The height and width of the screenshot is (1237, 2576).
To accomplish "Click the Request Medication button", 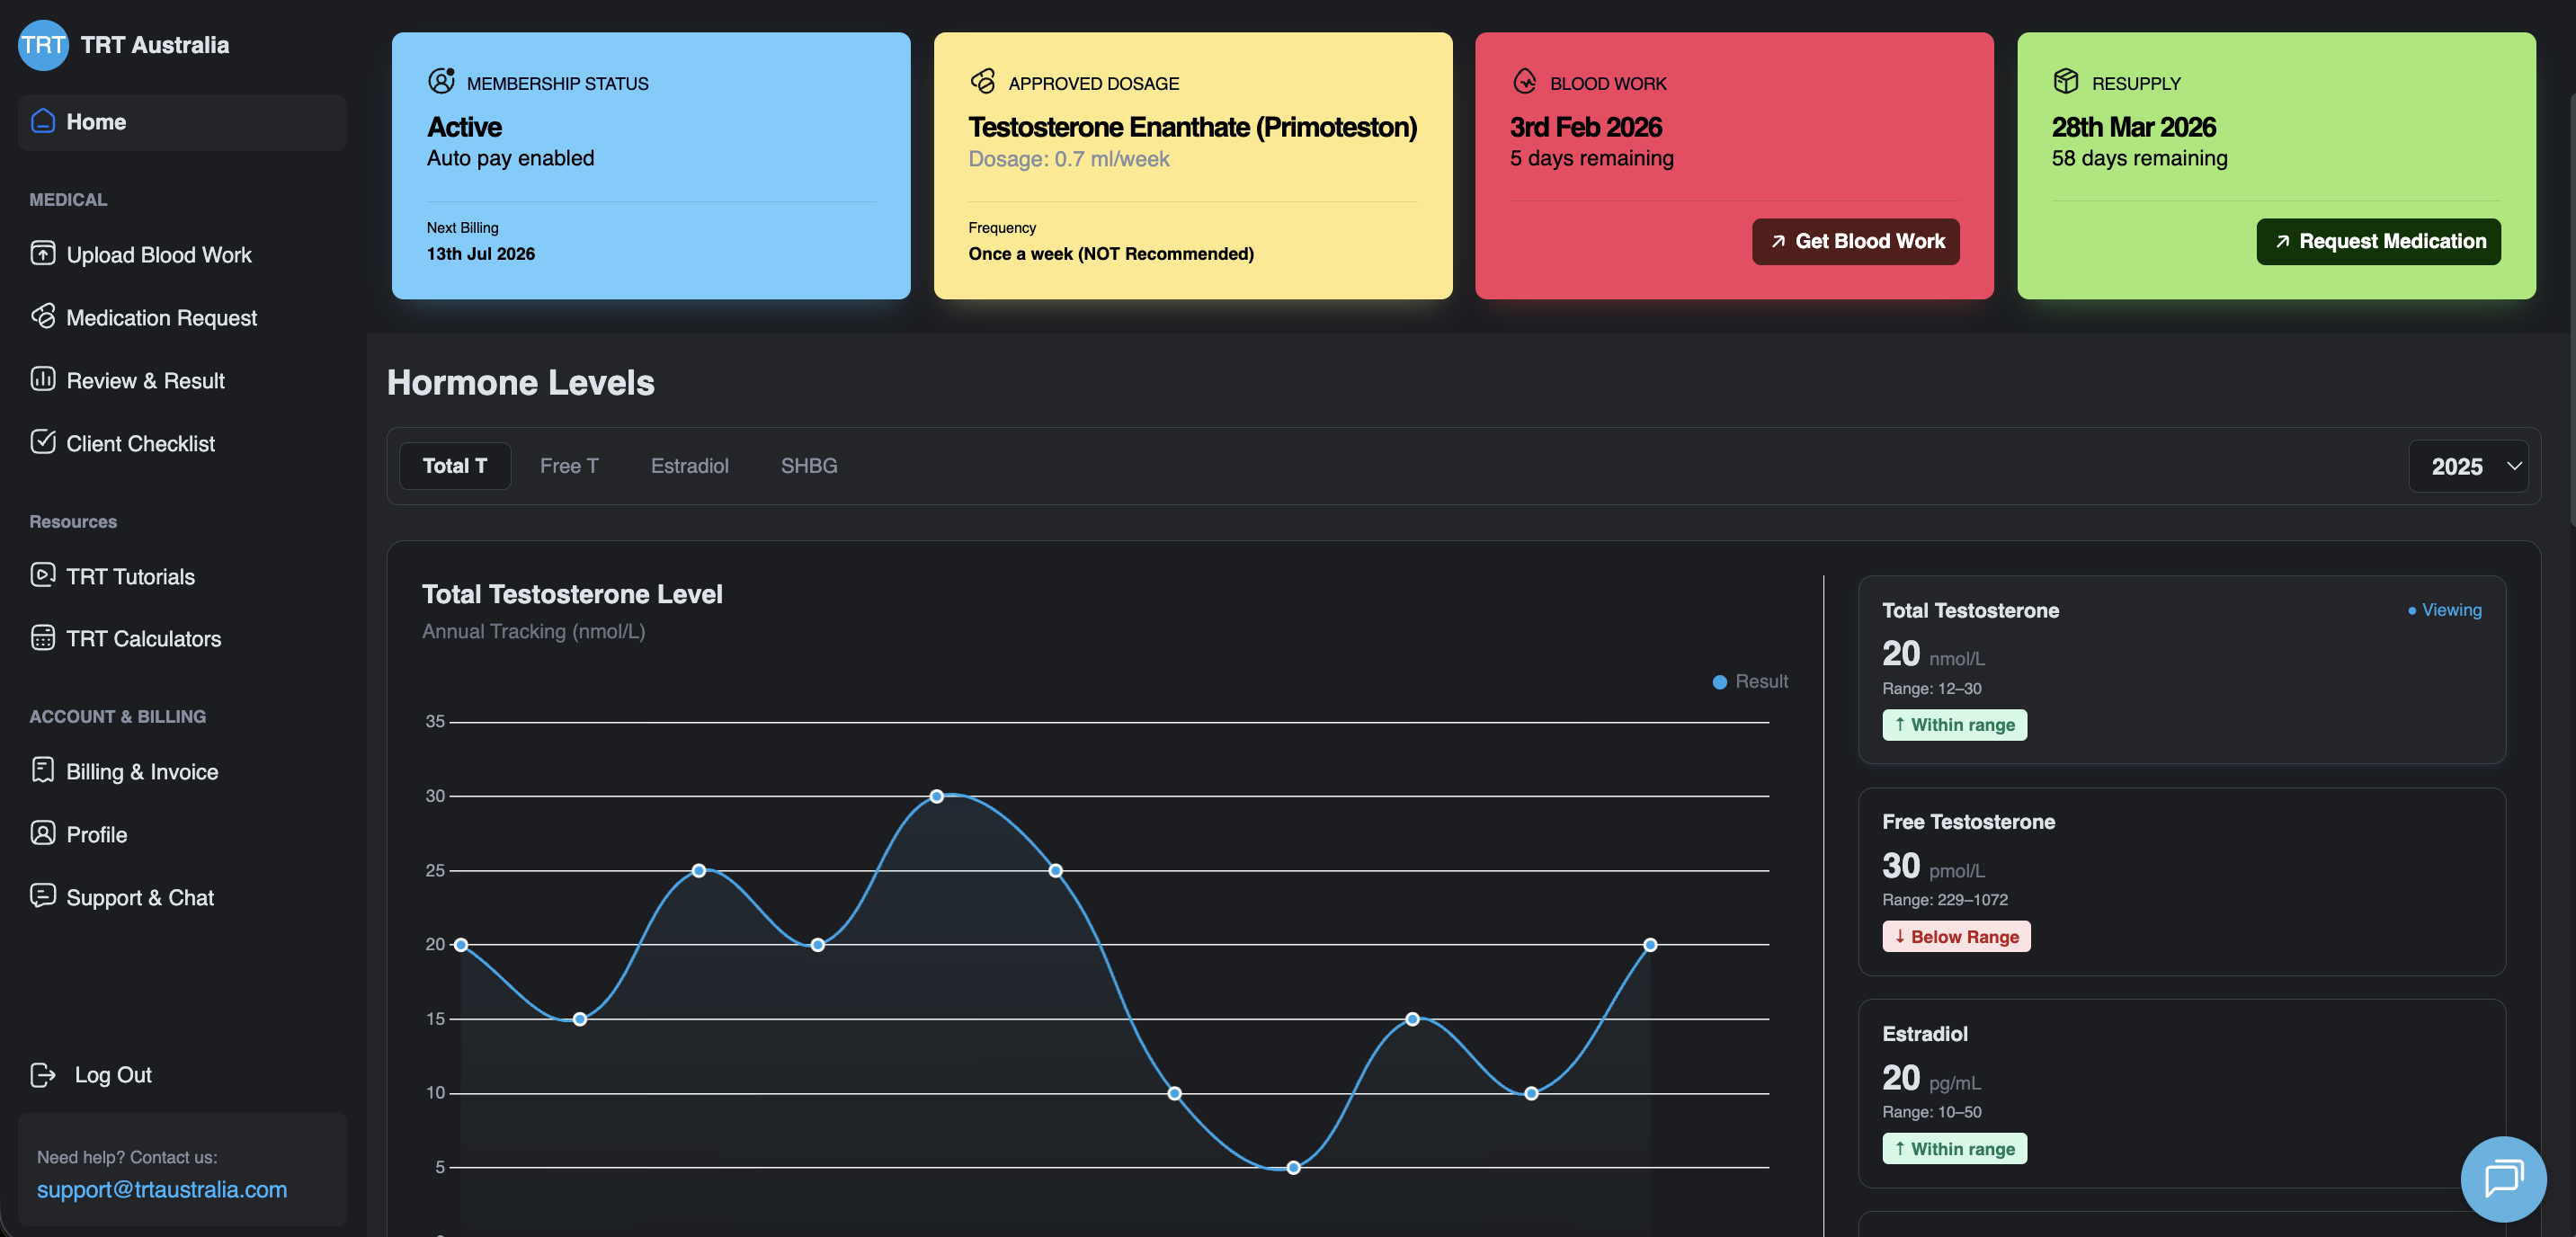I will [x=2377, y=241].
